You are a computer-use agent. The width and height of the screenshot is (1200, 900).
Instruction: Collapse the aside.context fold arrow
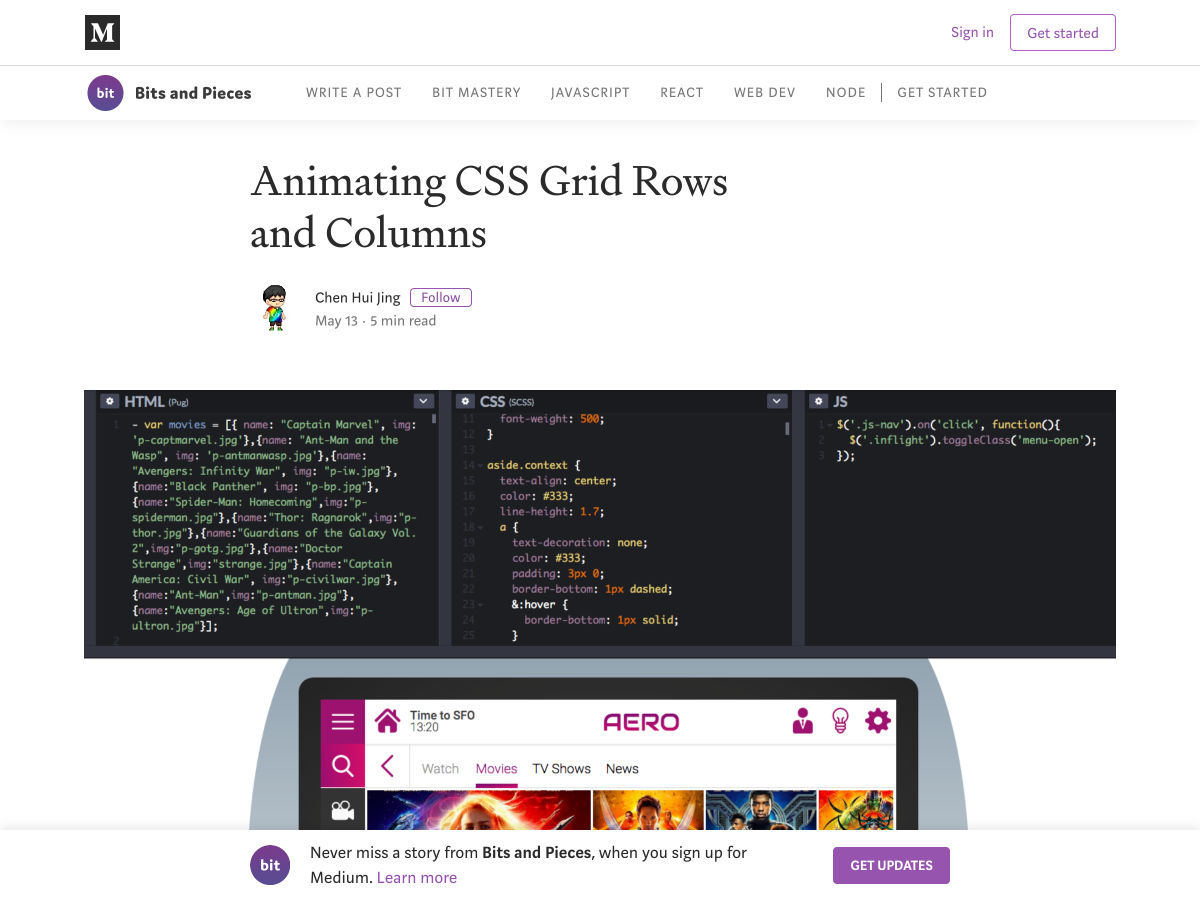pos(480,465)
